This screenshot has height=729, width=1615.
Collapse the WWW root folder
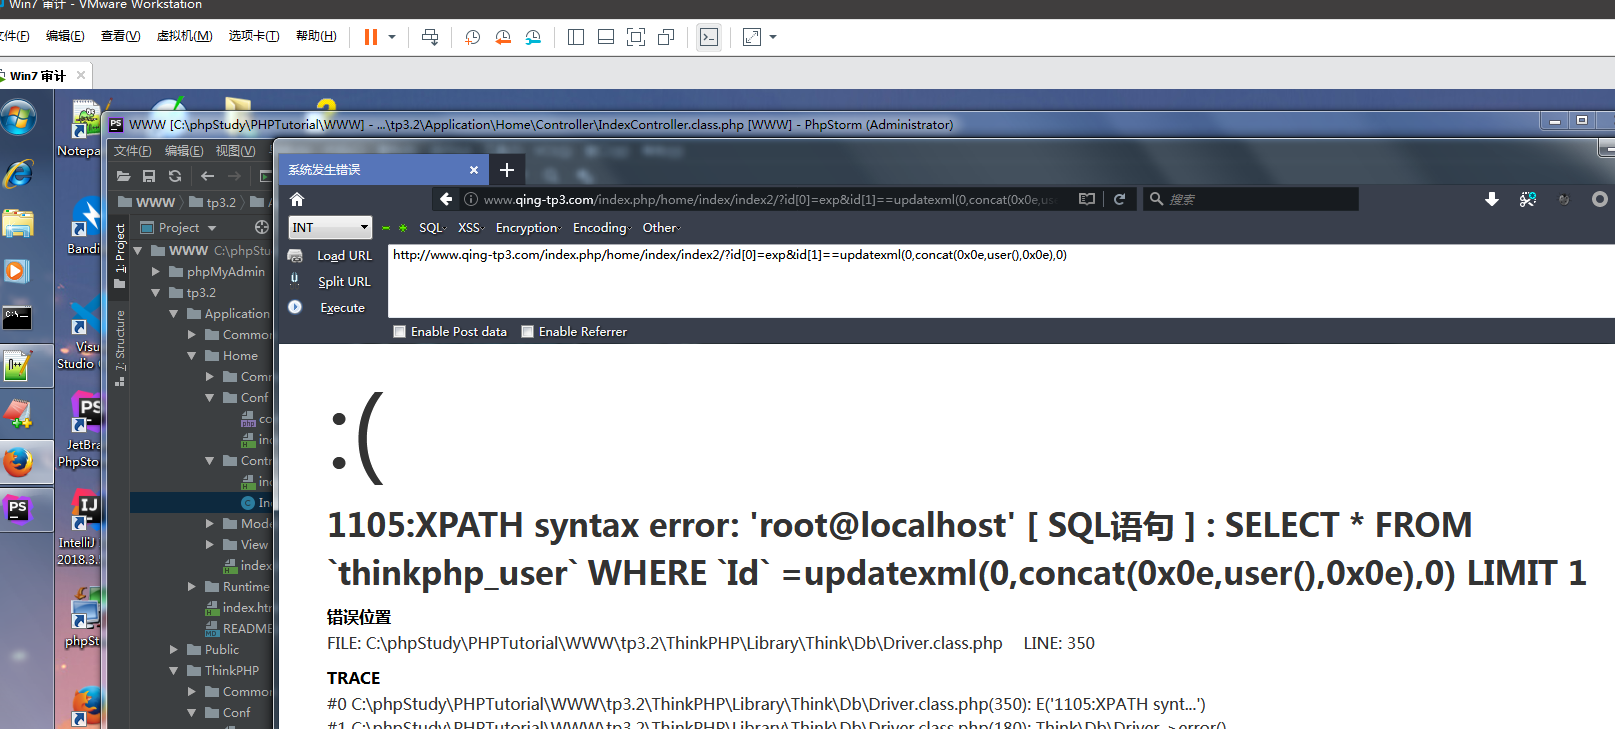pos(139,251)
